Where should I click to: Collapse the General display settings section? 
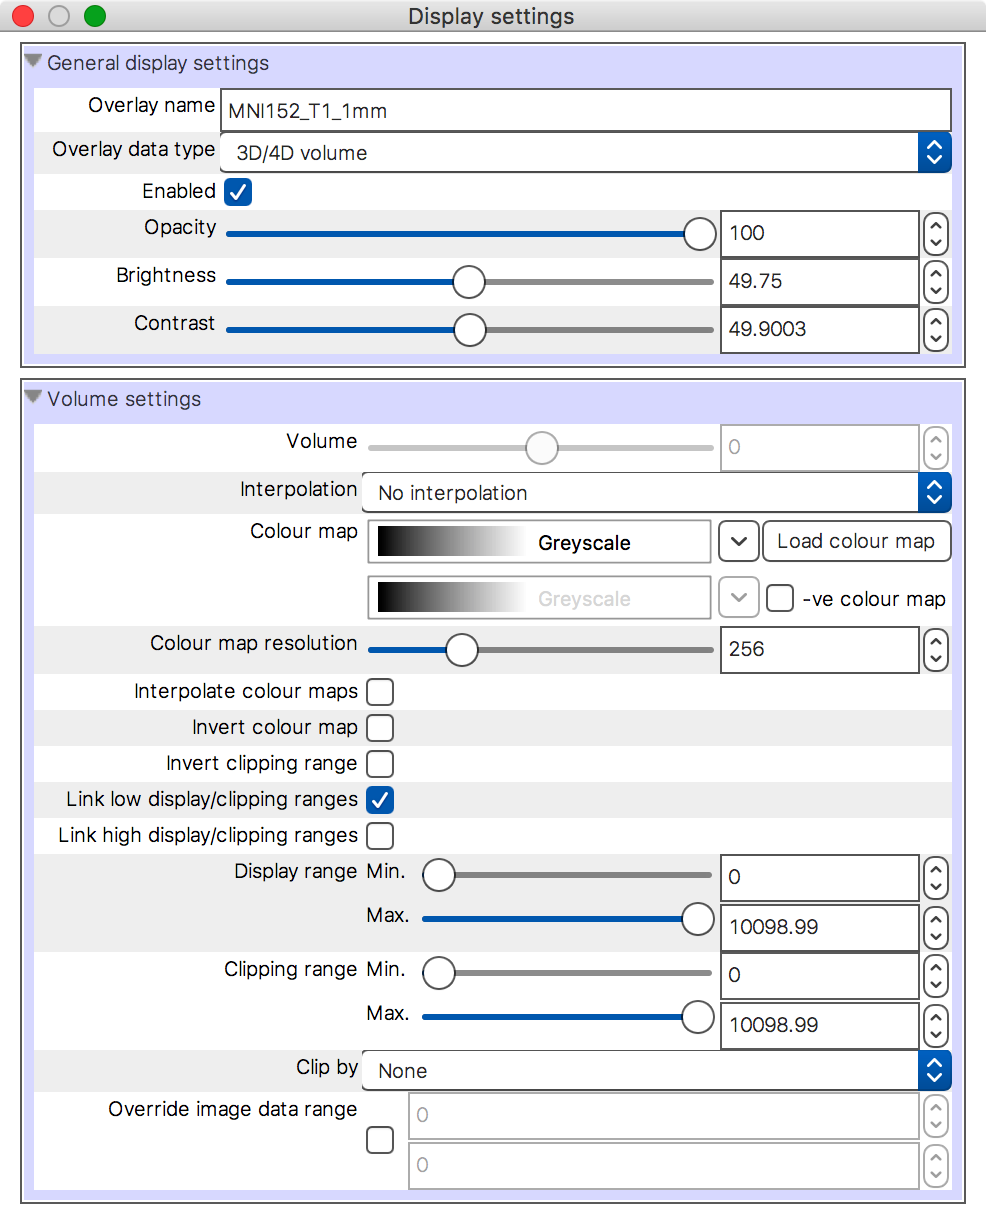[33, 61]
